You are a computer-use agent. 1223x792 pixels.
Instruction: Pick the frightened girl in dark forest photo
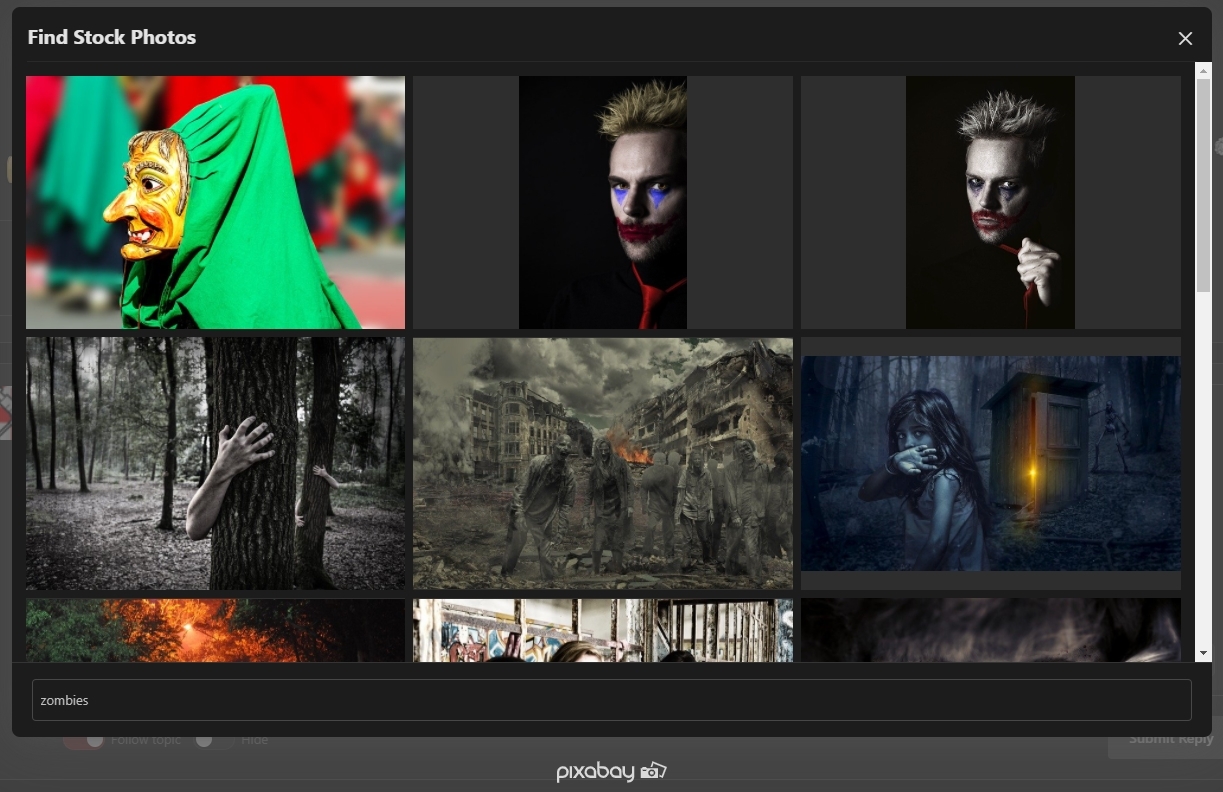[x=990, y=463]
